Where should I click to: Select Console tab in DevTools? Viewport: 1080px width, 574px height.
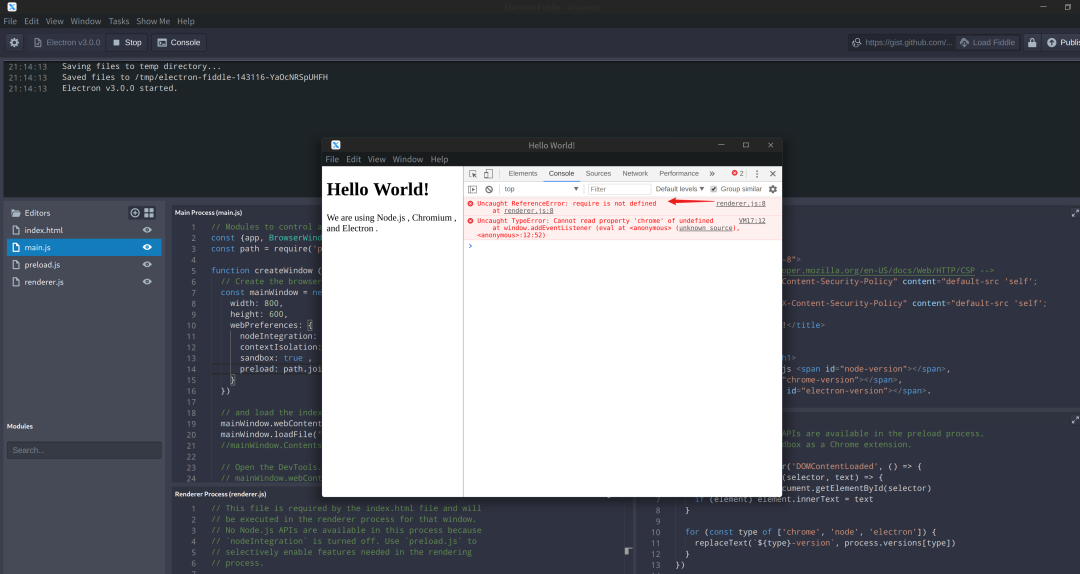561,174
